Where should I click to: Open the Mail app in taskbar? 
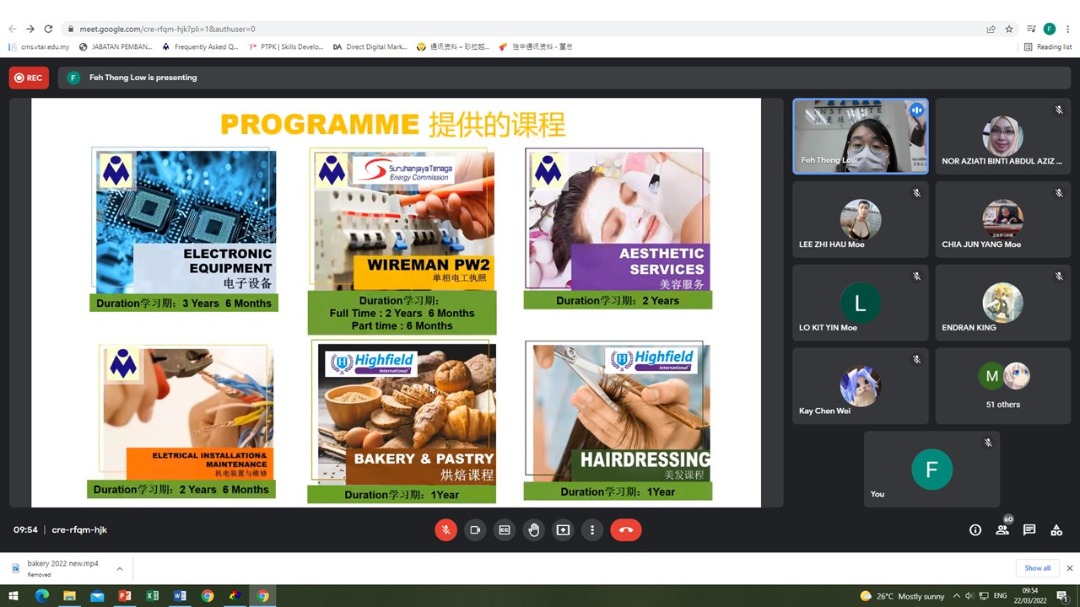click(96, 596)
